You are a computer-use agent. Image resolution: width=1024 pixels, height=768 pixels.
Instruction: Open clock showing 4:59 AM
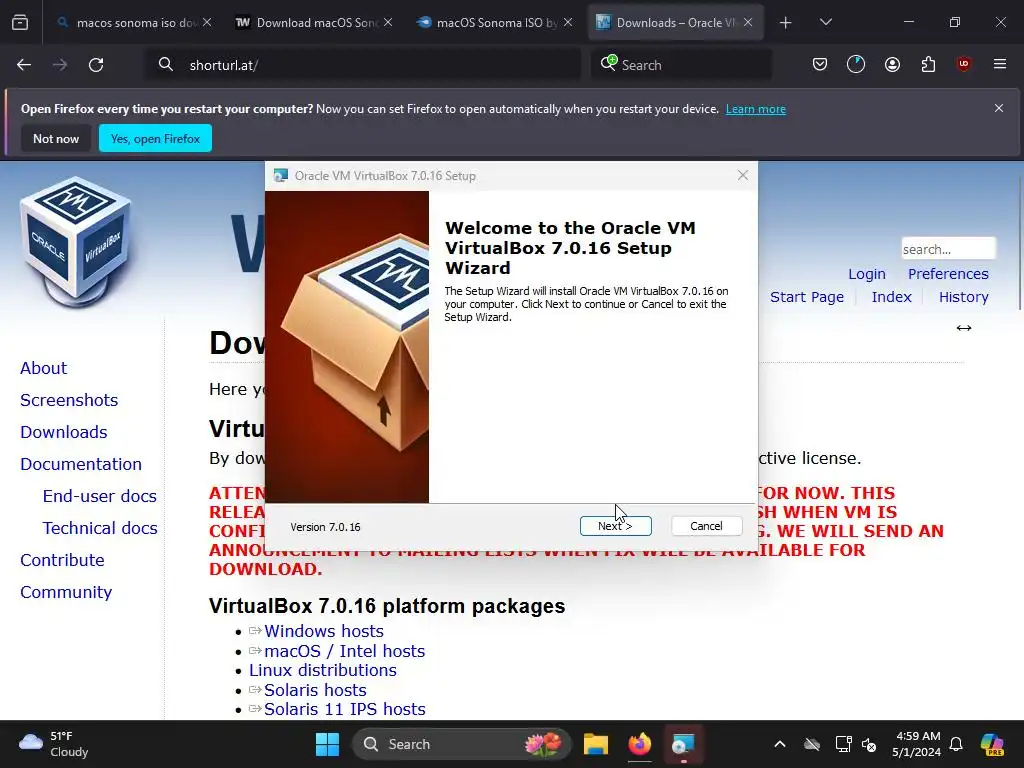click(x=917, y=744)
